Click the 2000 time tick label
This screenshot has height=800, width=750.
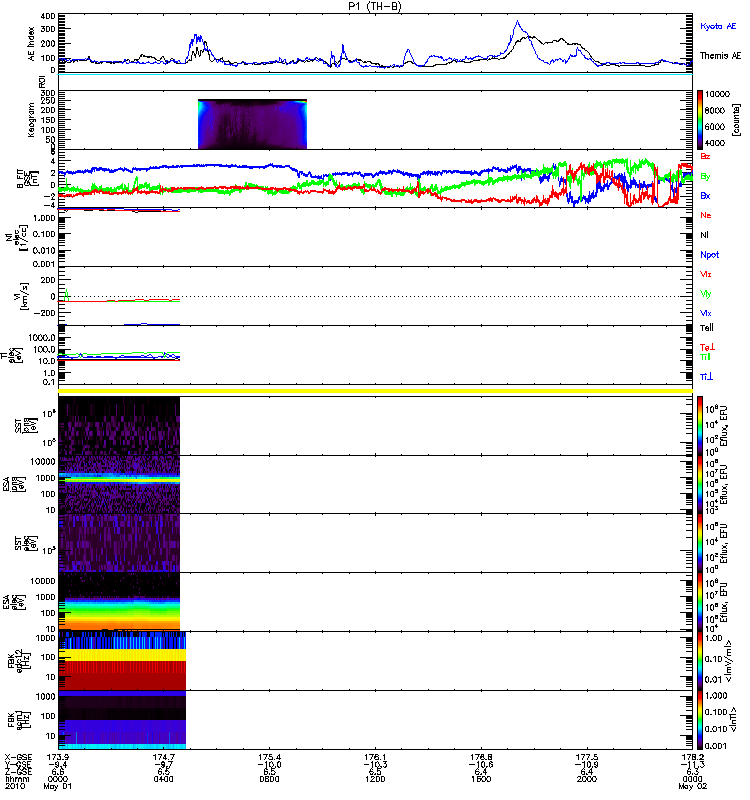click(587, 779)
